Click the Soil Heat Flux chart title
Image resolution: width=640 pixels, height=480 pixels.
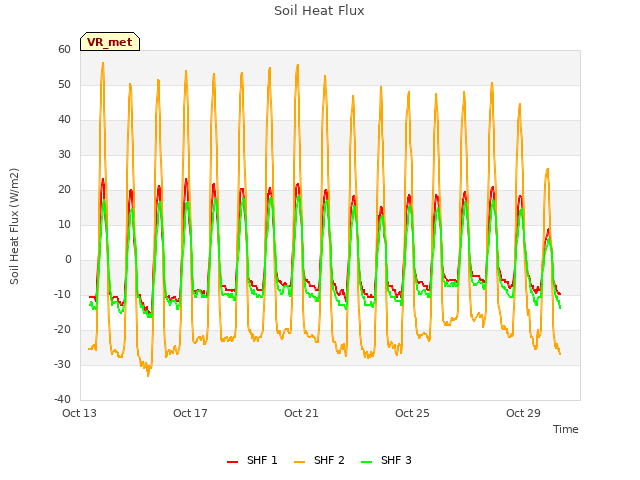tap(319, 11)
